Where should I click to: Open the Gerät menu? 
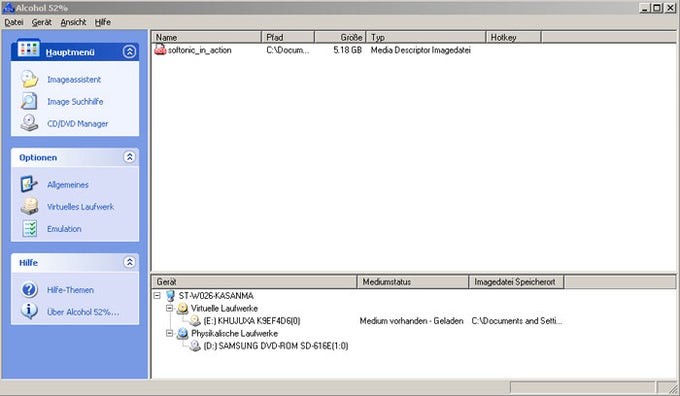(42, 22)
